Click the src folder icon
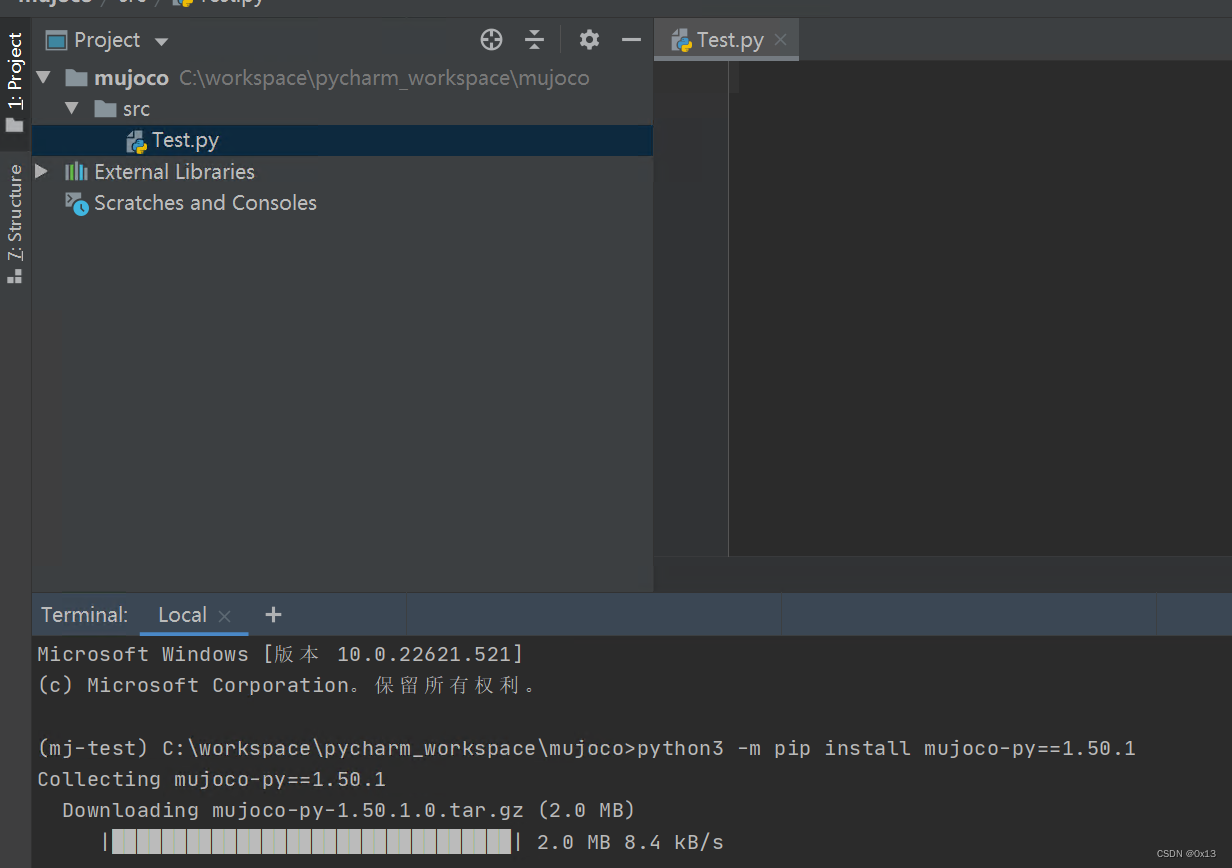 [x=105, y=108]
